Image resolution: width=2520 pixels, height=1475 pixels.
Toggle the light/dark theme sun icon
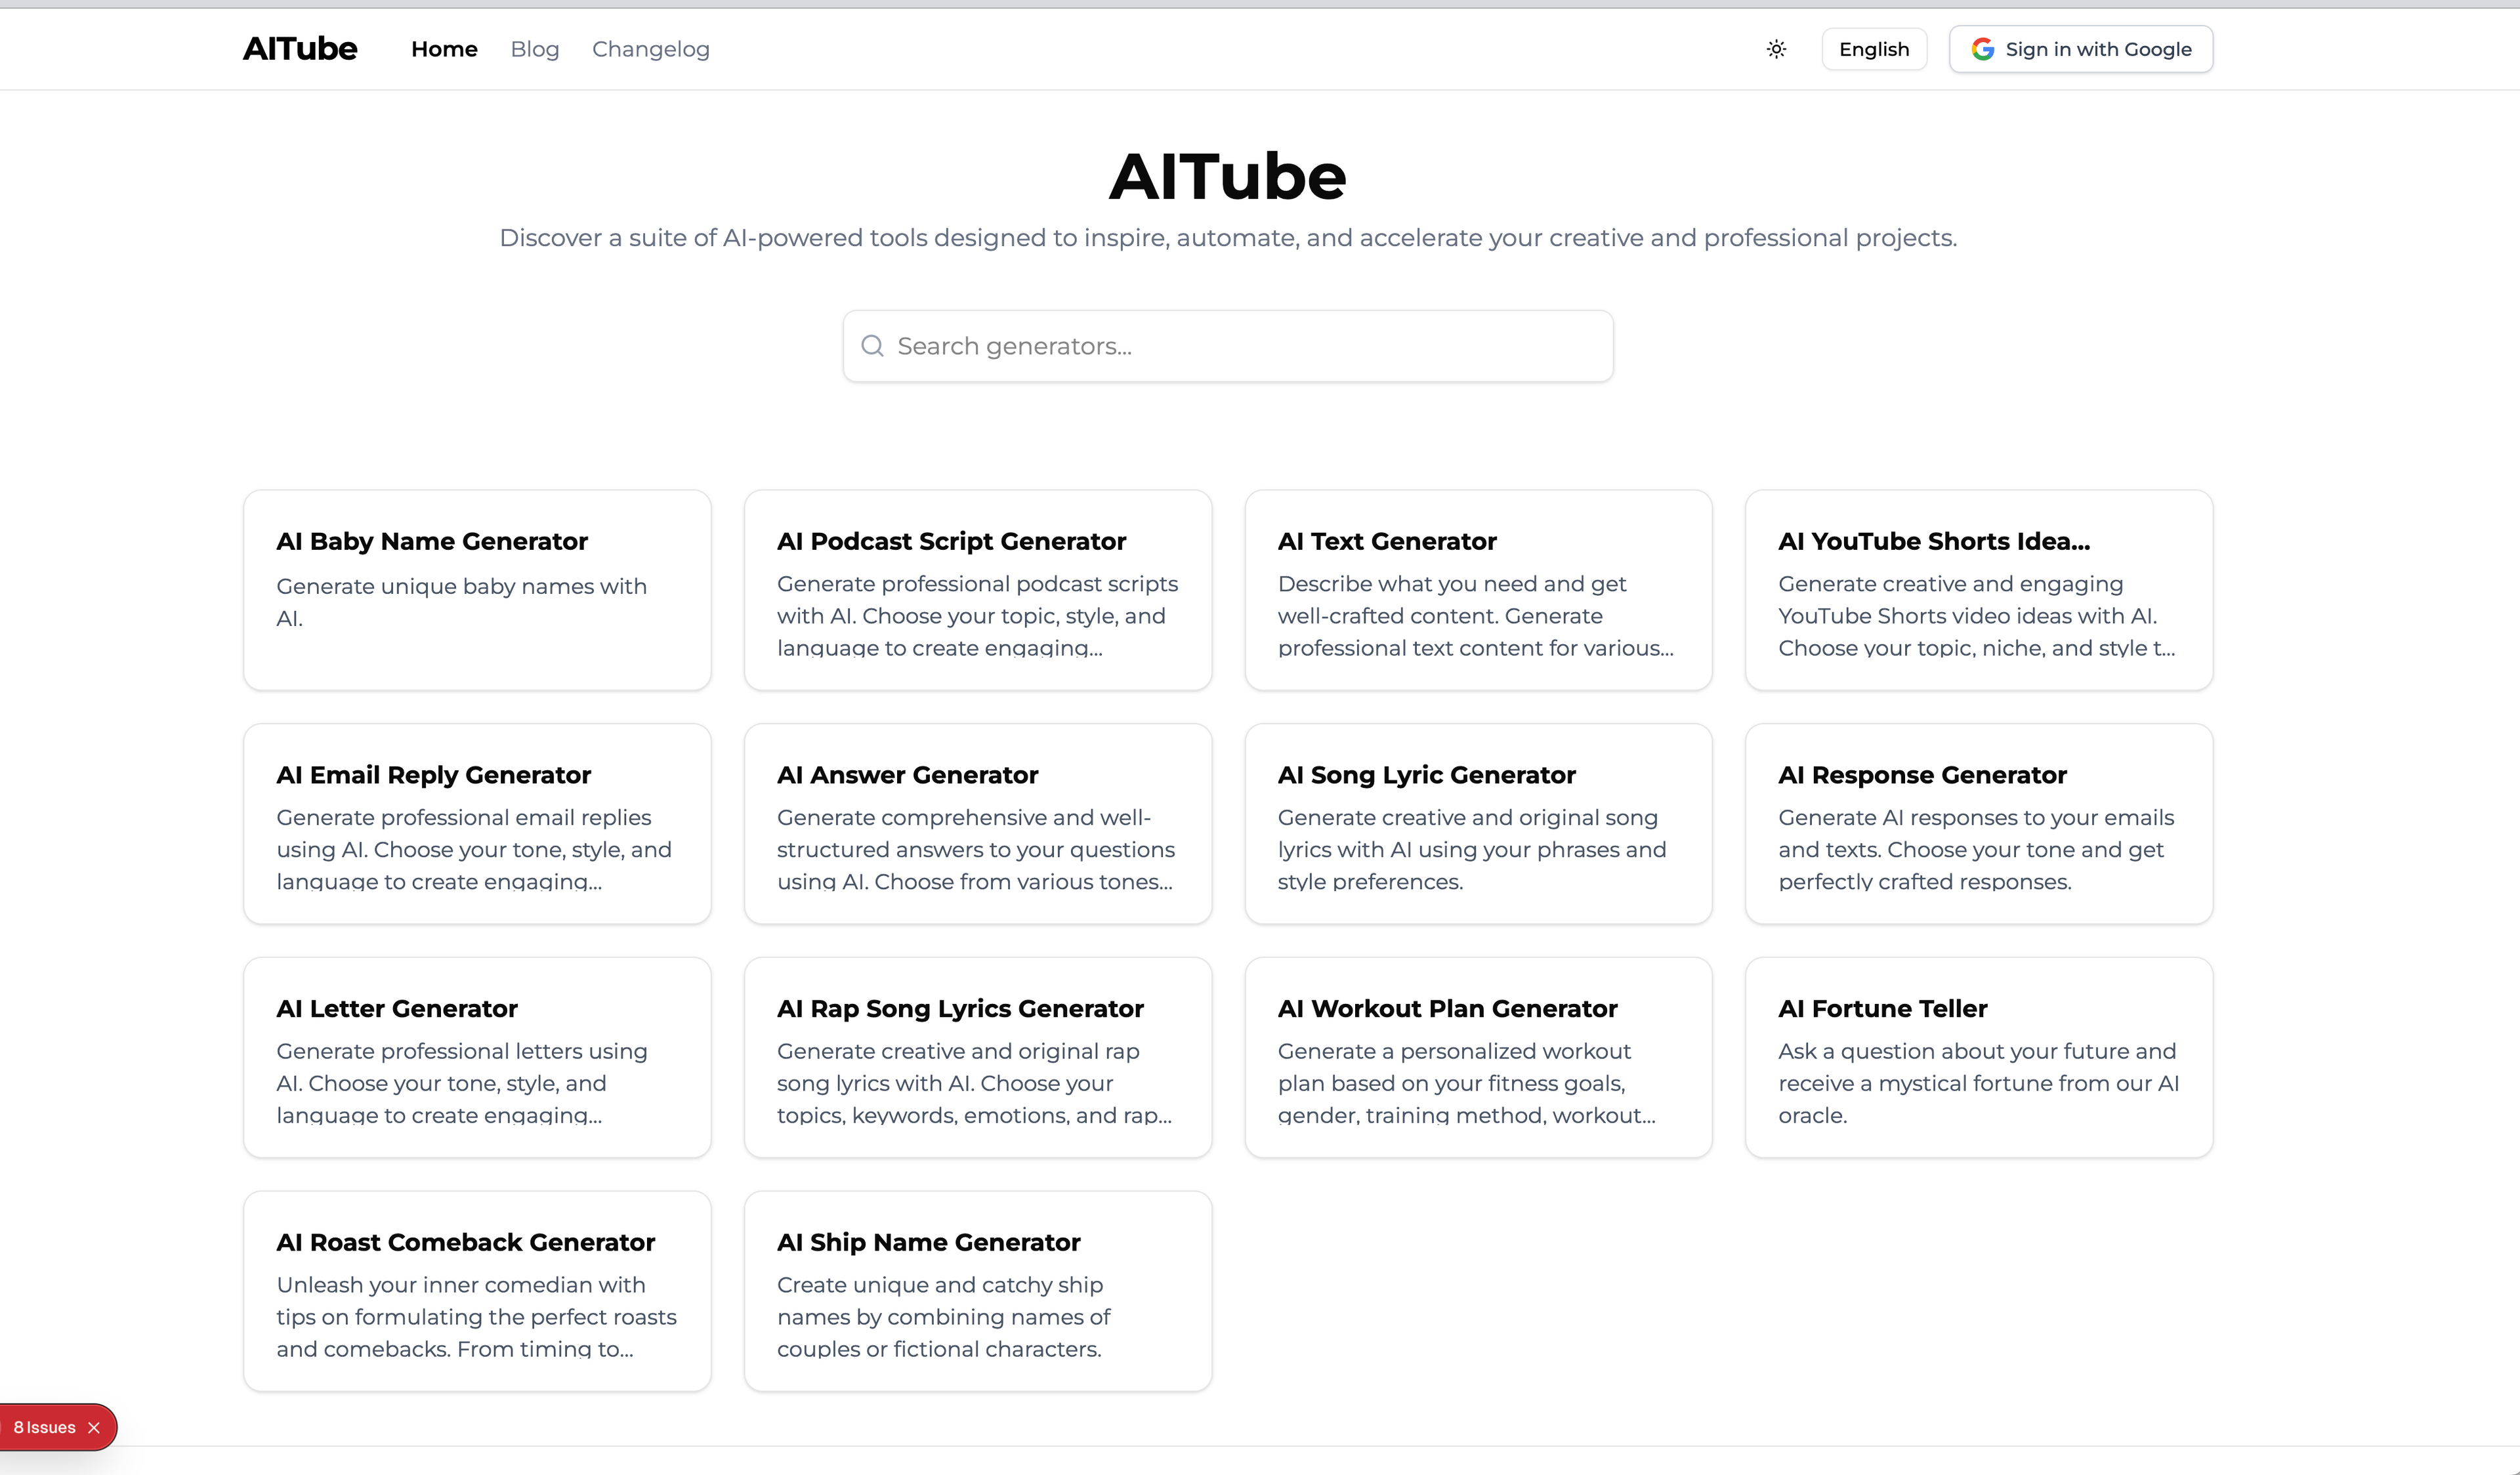[1776, 49]
